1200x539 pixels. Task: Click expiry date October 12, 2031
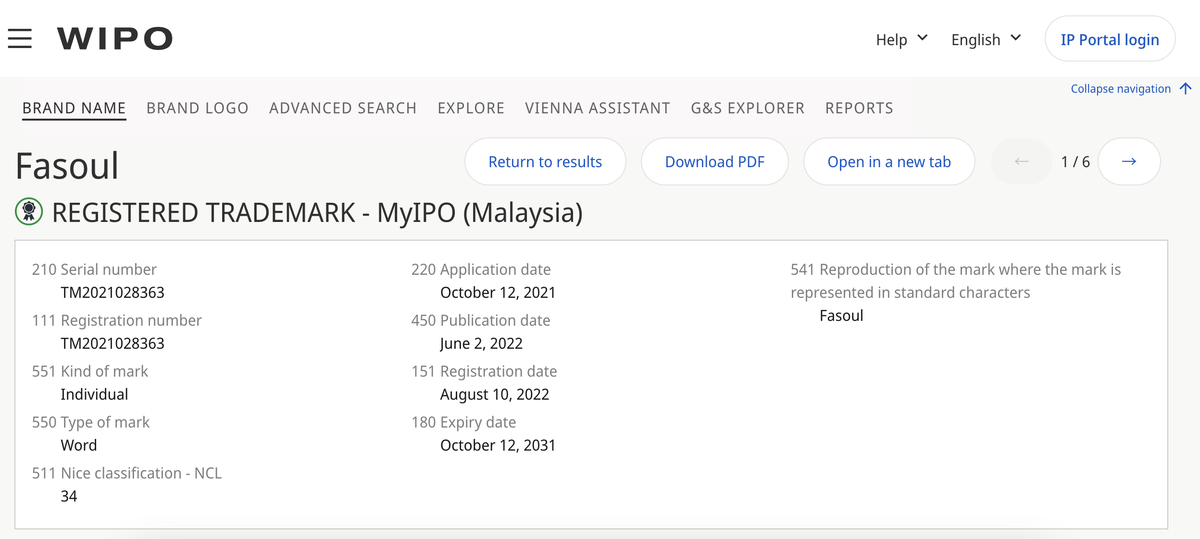point(498,445)
